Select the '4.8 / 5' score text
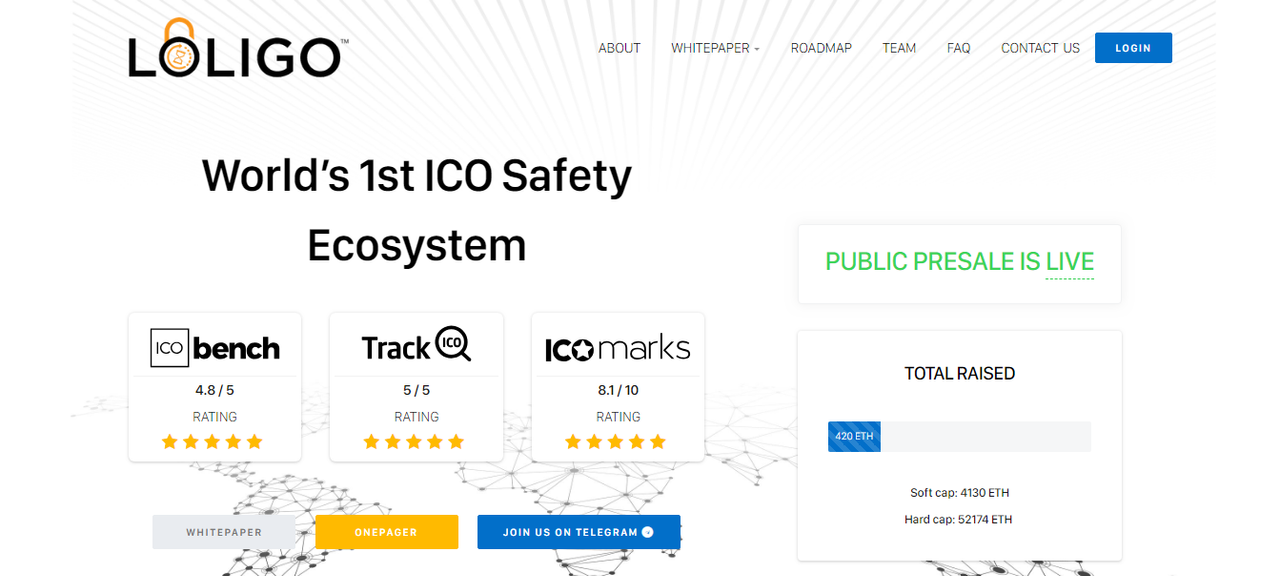 tap(215, 390)
